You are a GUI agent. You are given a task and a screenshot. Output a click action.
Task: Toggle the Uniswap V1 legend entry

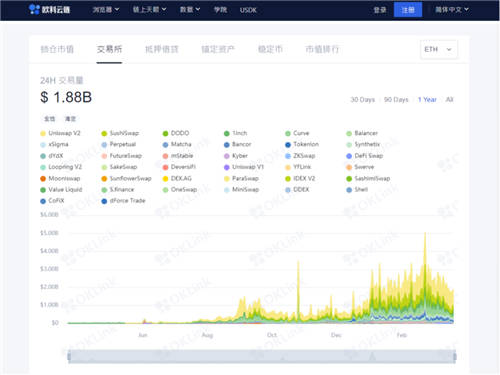[244, 167]
